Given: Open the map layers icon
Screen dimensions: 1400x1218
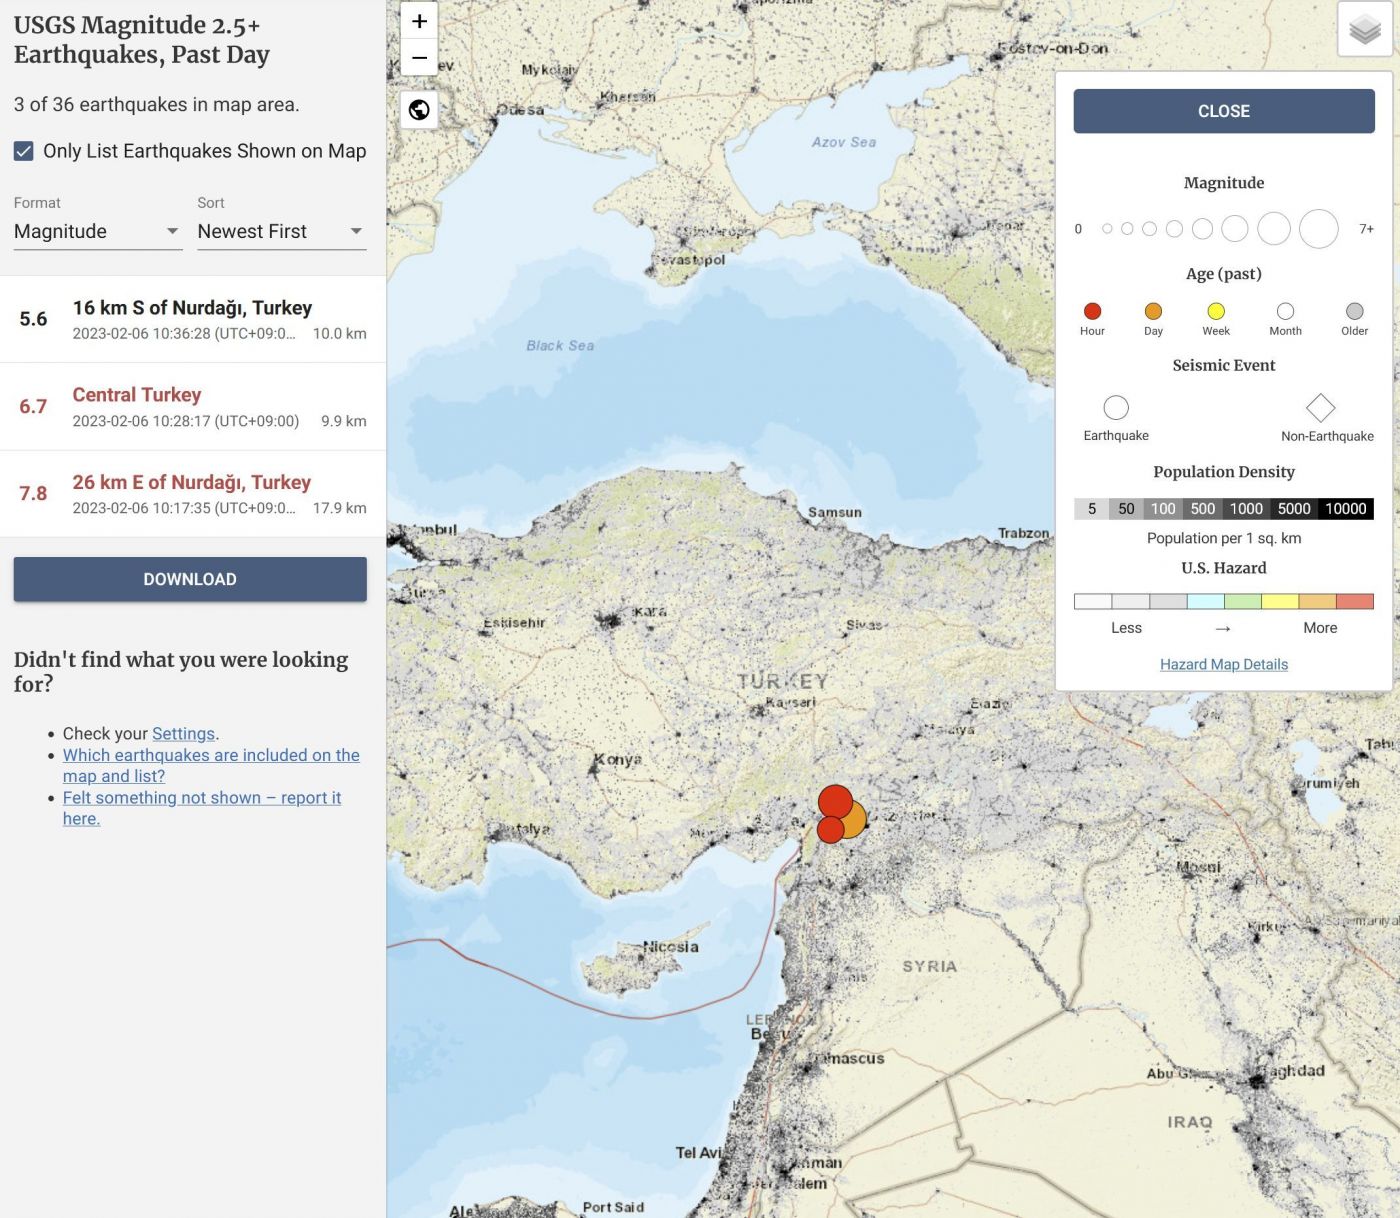Looking at the screenshot, I should tap(1365, 30).
